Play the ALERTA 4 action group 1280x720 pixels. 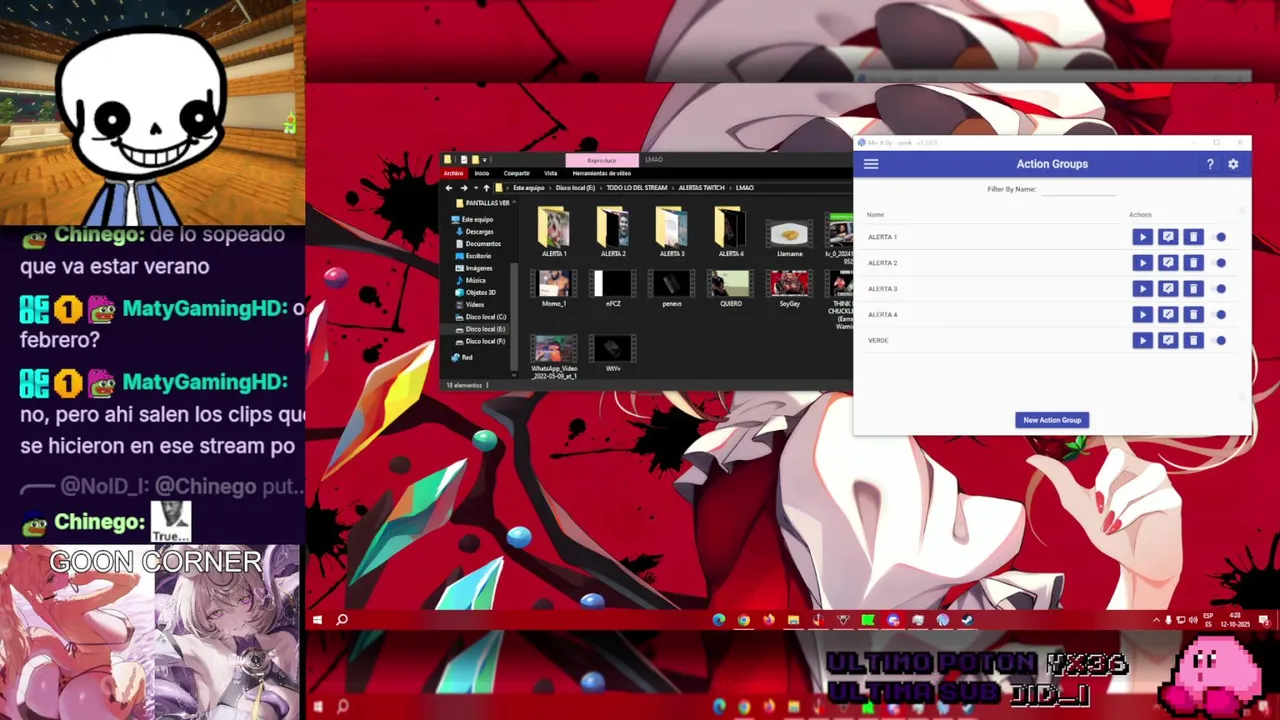pyautogui.click(x=1142, y=315)
